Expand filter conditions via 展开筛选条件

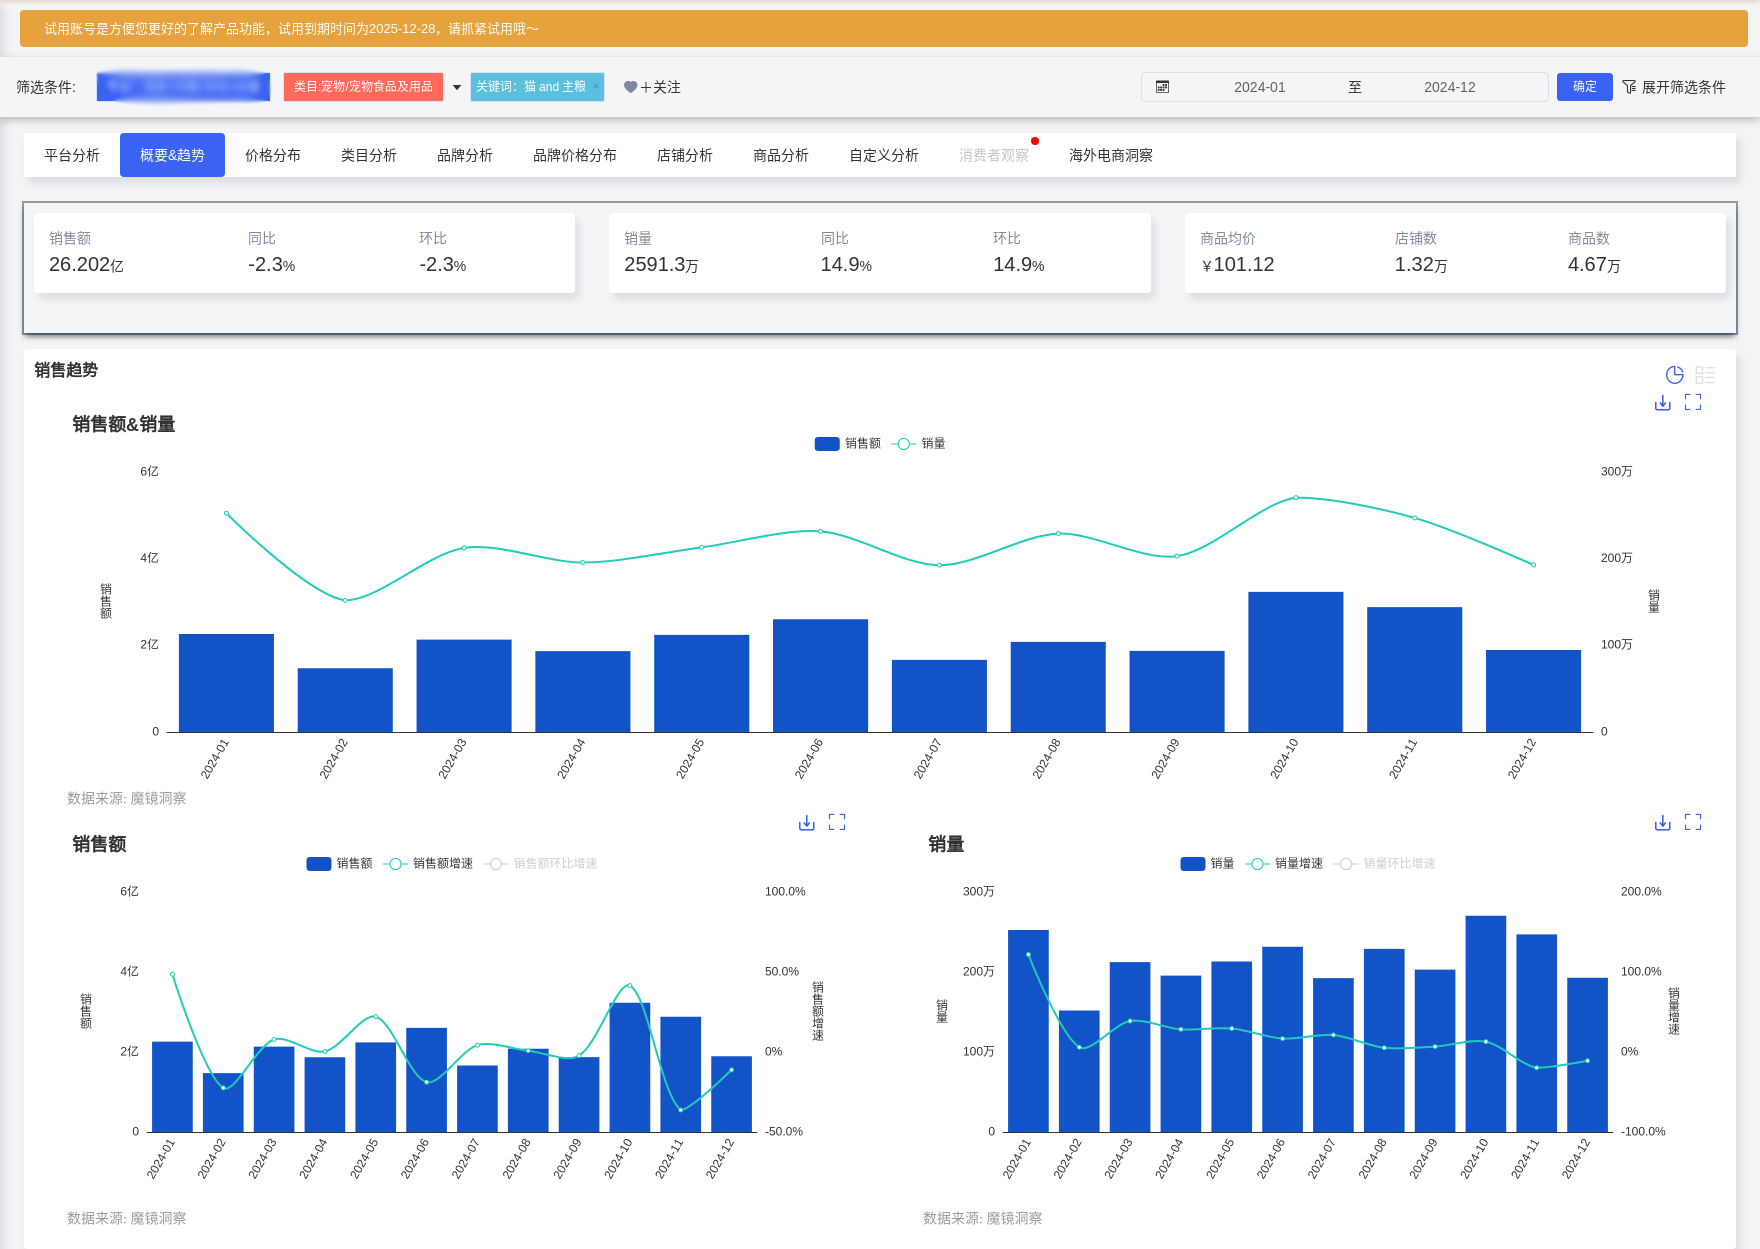(1674, 87)
